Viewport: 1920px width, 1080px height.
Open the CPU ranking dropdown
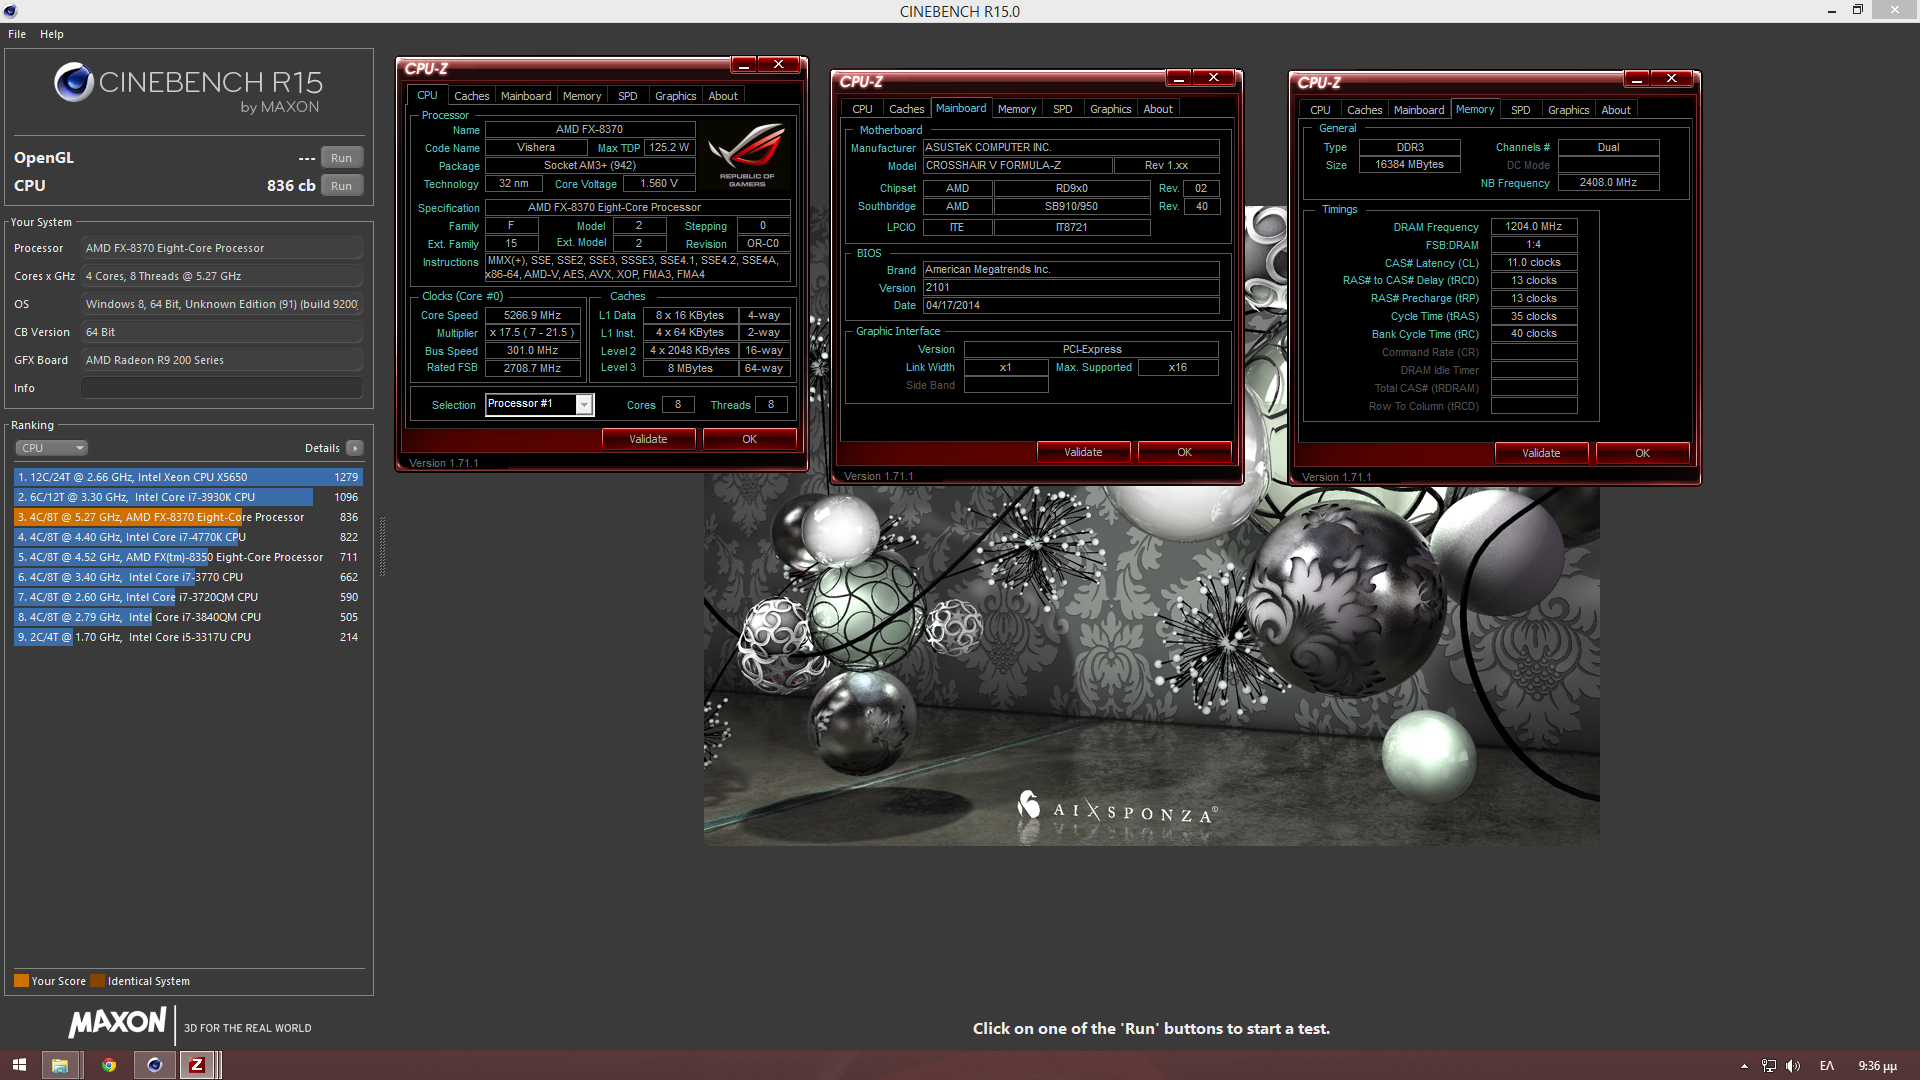52,448
